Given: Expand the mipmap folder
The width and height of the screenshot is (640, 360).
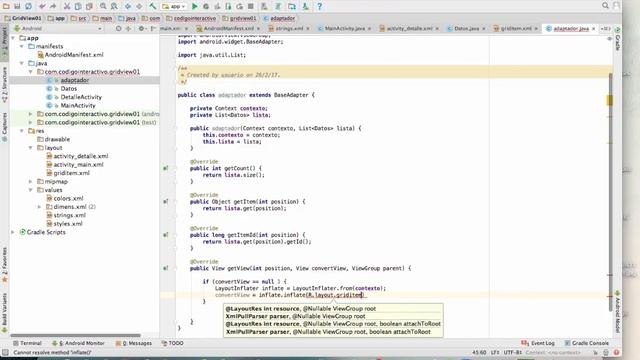Looking at the screenshot, I should click(x=31, y=182).
